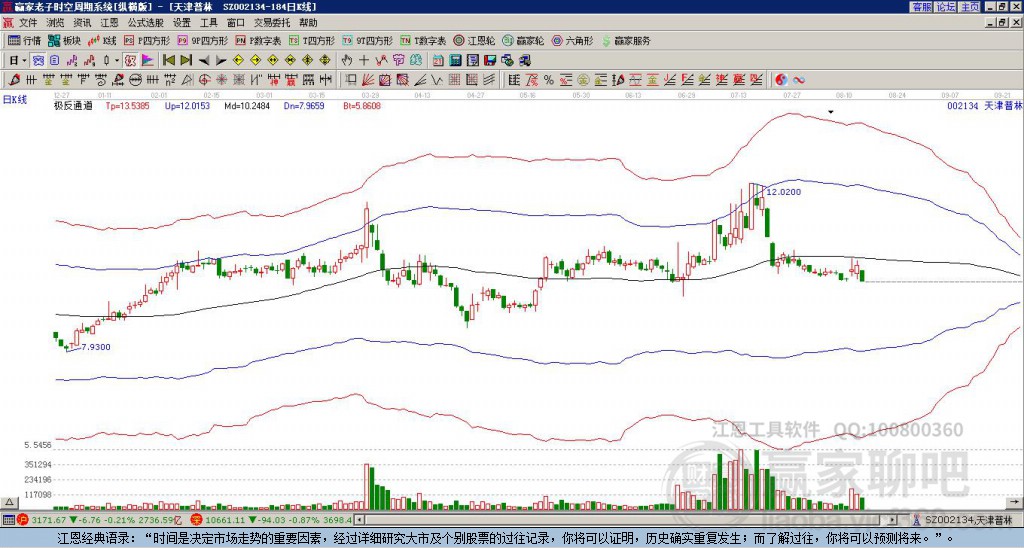The width and height of the screenshot is (1024, 548).
Task: Open the 江恩轮 Gann wheel
Action: pyautogui.click(x=475, y=40)
